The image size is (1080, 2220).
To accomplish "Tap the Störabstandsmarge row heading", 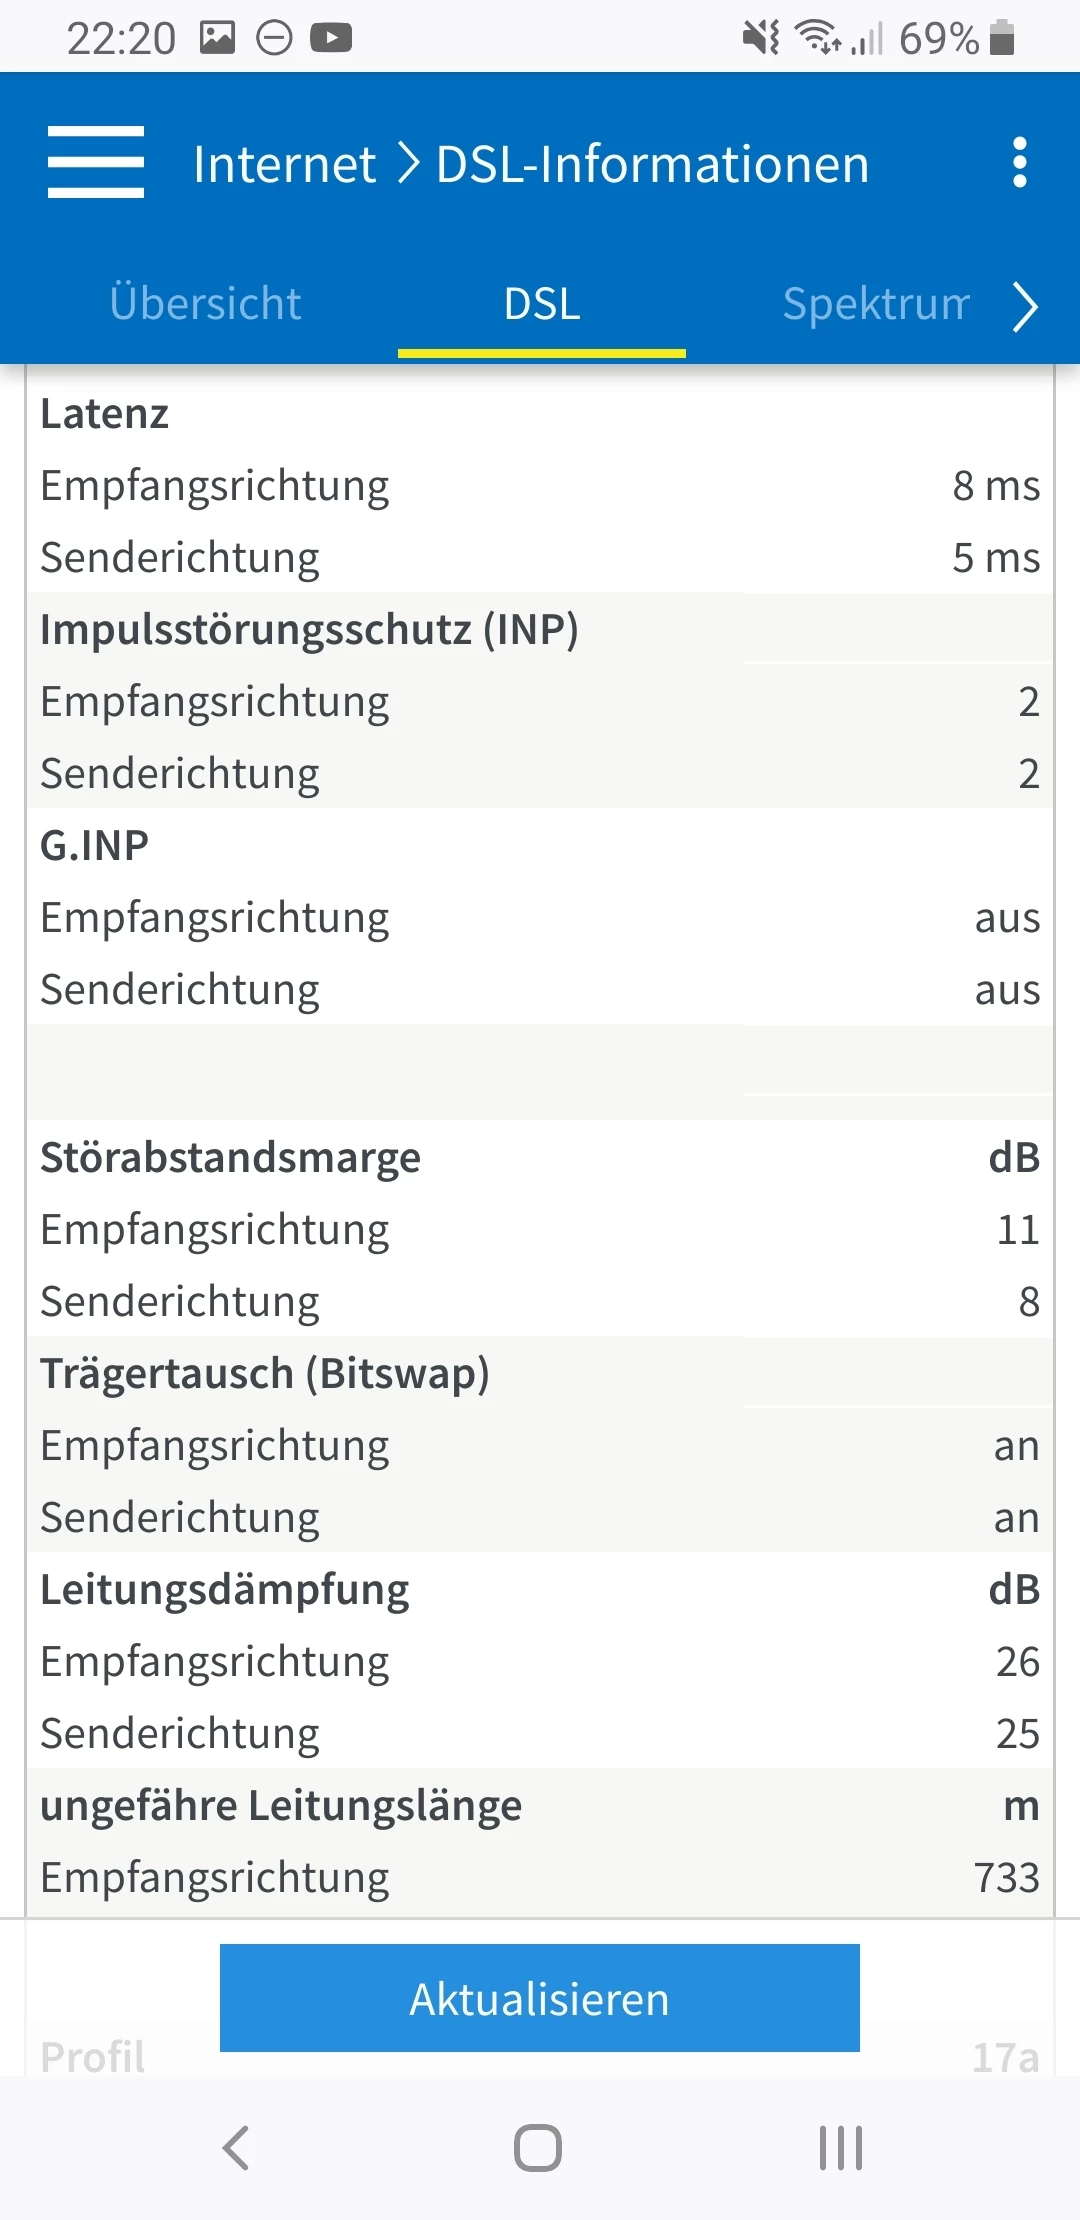I will click(230, 1157).
